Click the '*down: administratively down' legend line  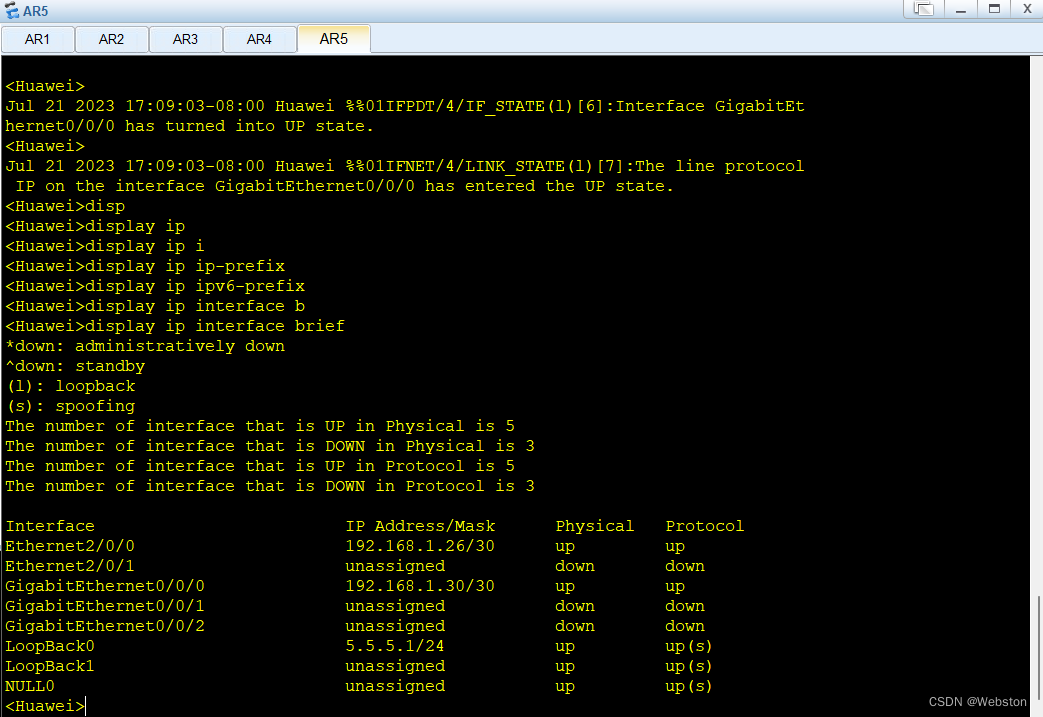tap(145, 346)
